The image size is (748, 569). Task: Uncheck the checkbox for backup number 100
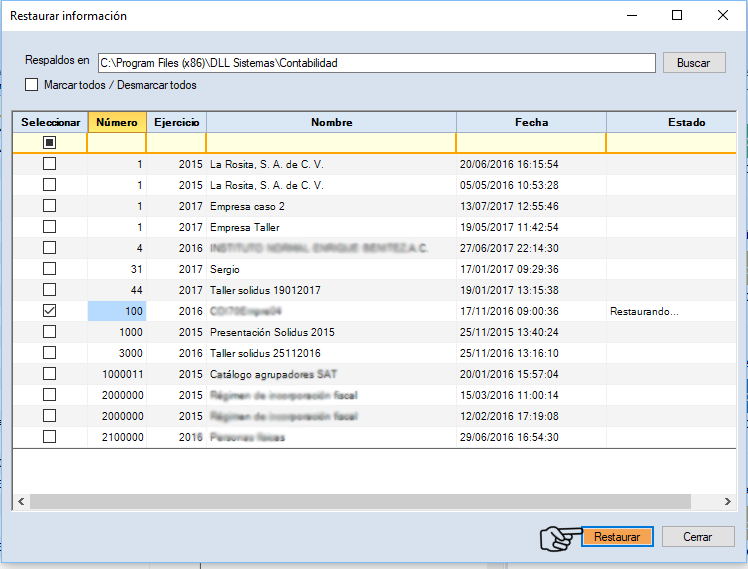click(49, 311)
